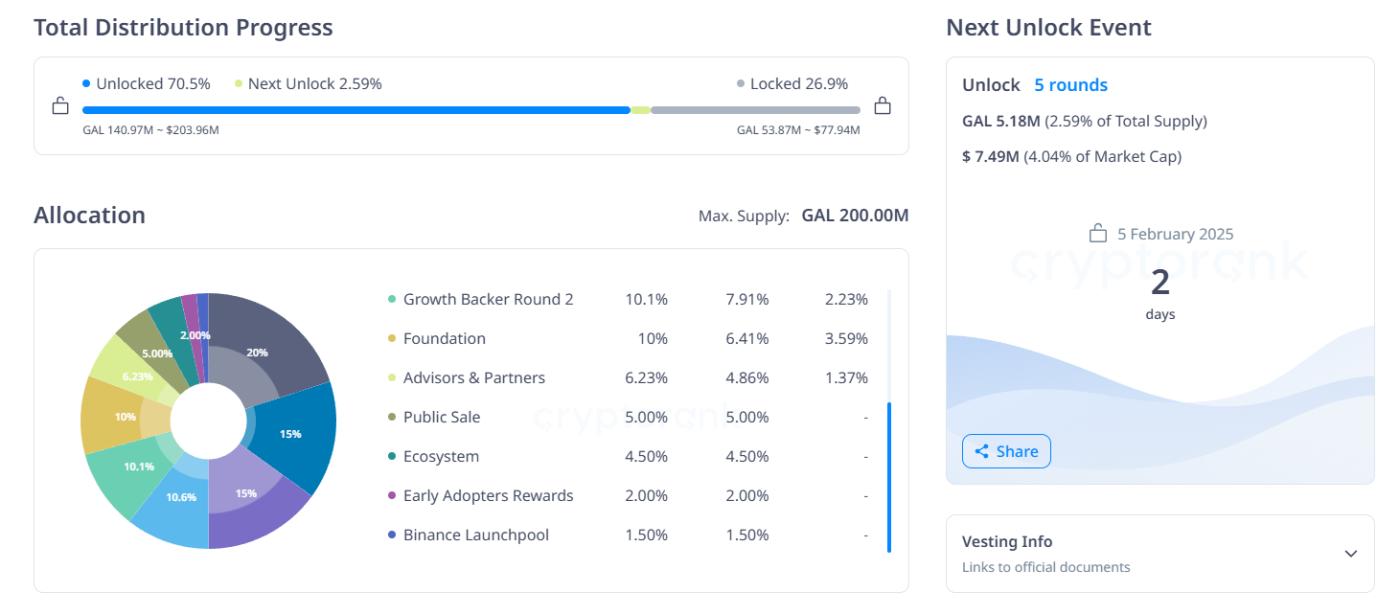
Task: Click the Foundation legend dot
Action: click(x=392, y=339)
